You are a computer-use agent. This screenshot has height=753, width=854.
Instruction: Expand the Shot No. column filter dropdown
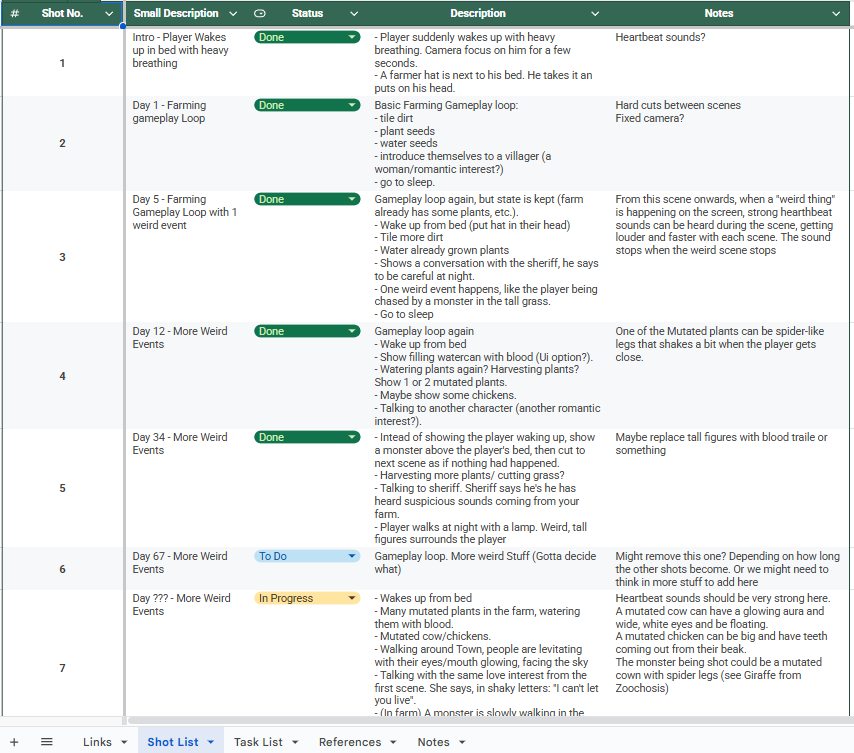[x=109, y=14]
